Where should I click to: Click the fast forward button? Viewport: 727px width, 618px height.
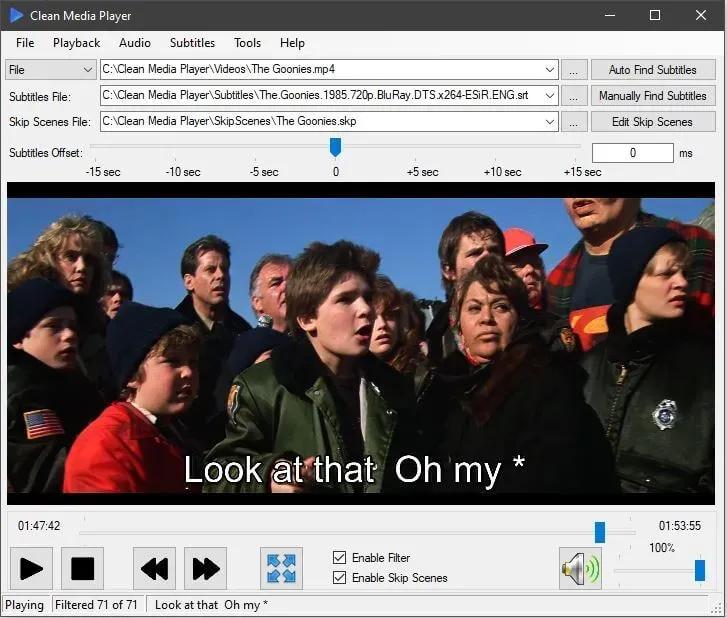tap(205, 568)
